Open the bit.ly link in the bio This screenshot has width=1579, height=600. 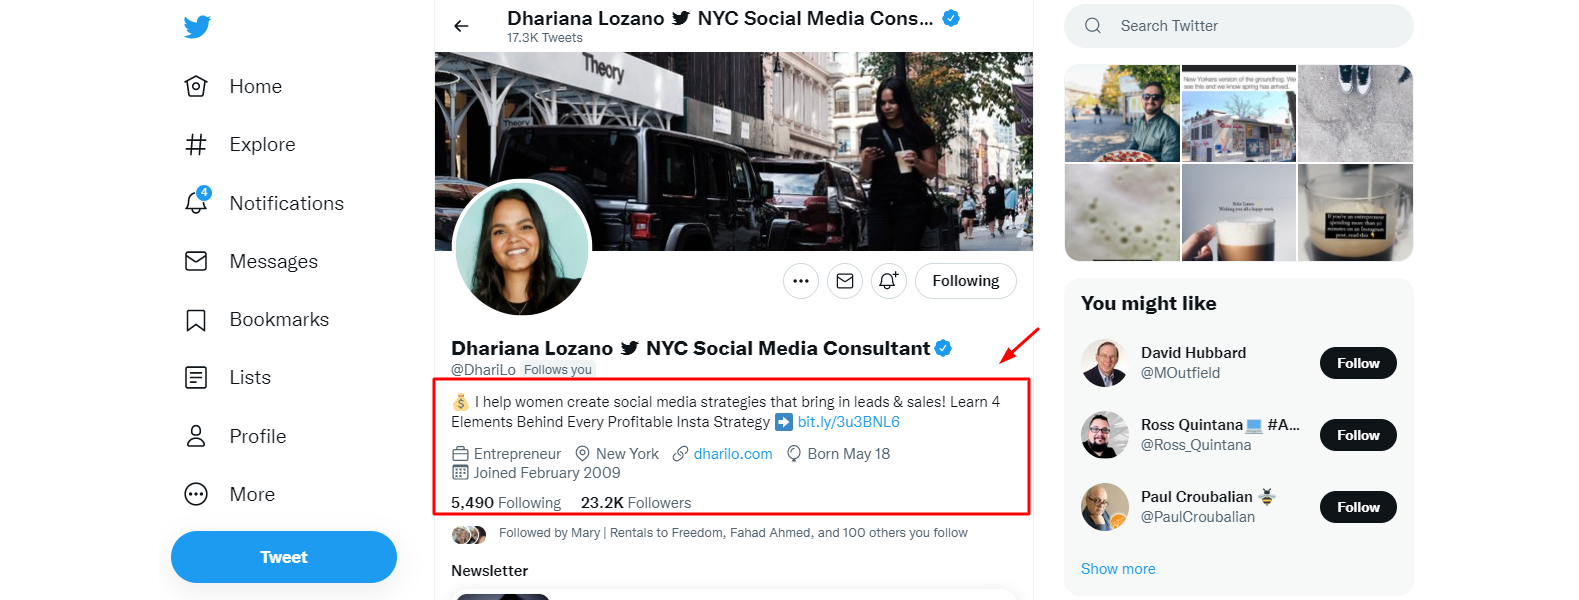click(846, 421)
